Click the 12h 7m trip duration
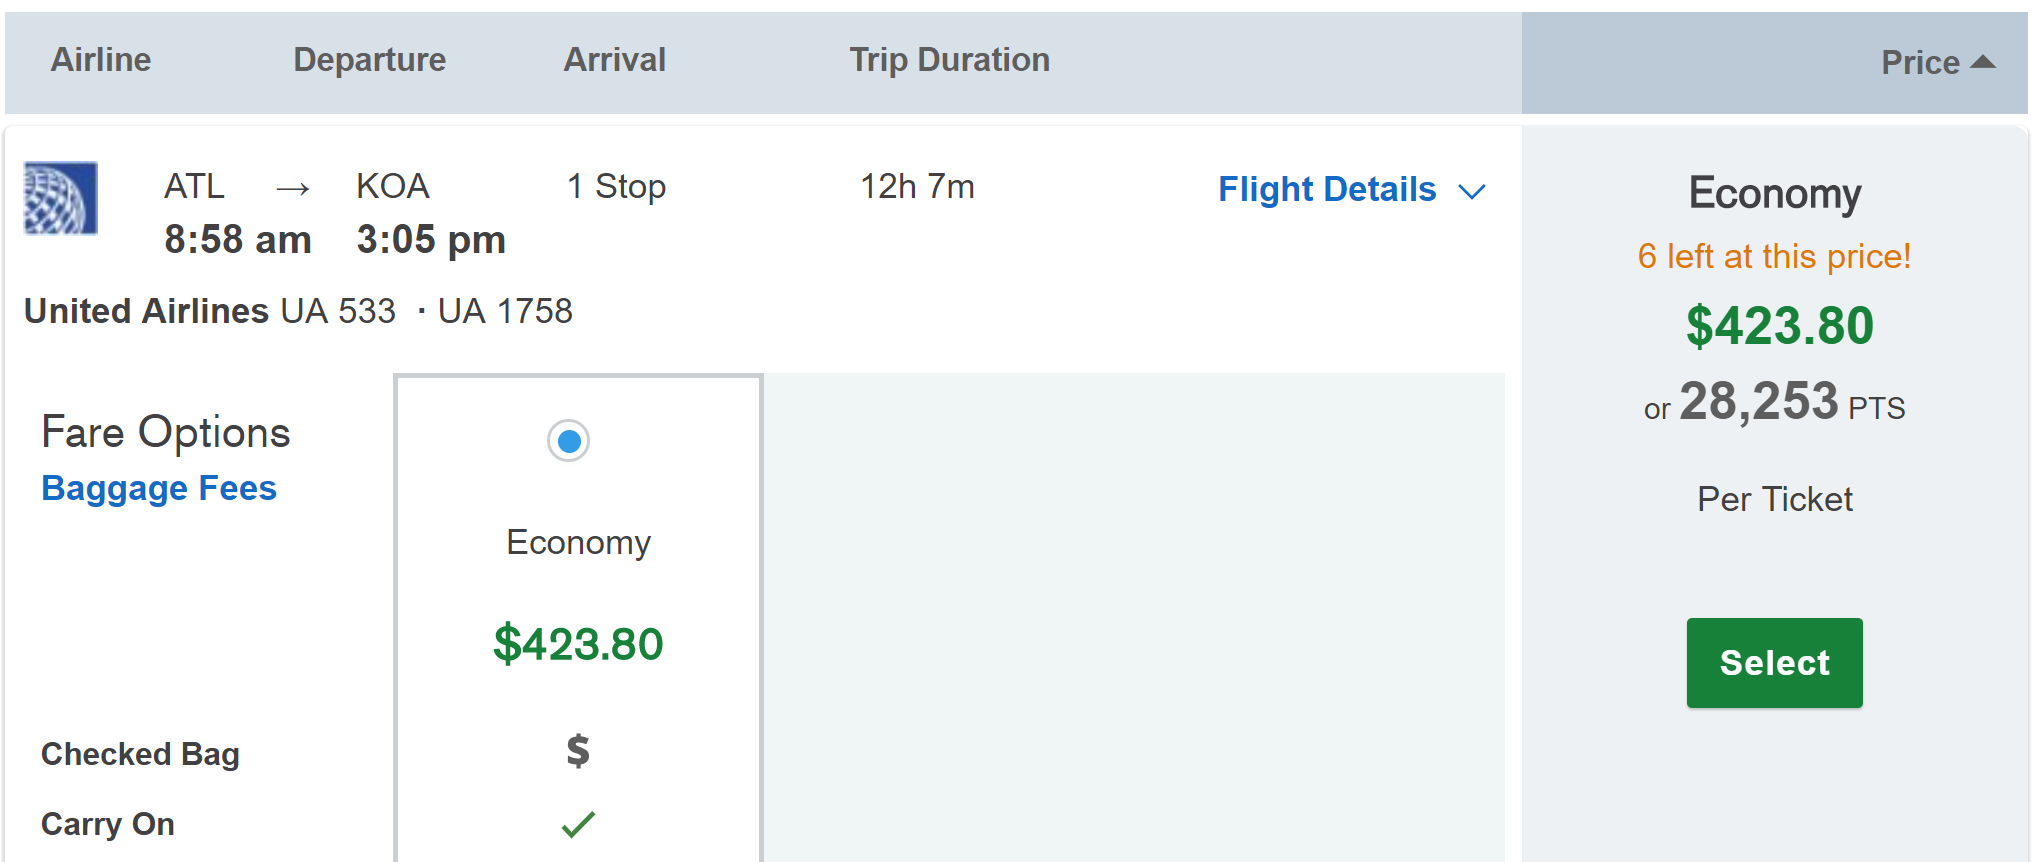The width and height of the screenshot is (2037, 862). click(917, 187)
